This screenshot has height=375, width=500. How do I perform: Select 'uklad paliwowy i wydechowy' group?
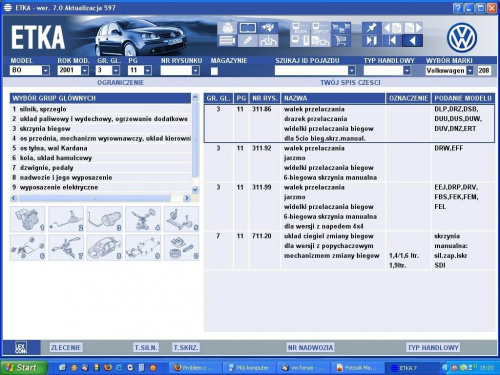pyautogui.click(x=101, y=119)
